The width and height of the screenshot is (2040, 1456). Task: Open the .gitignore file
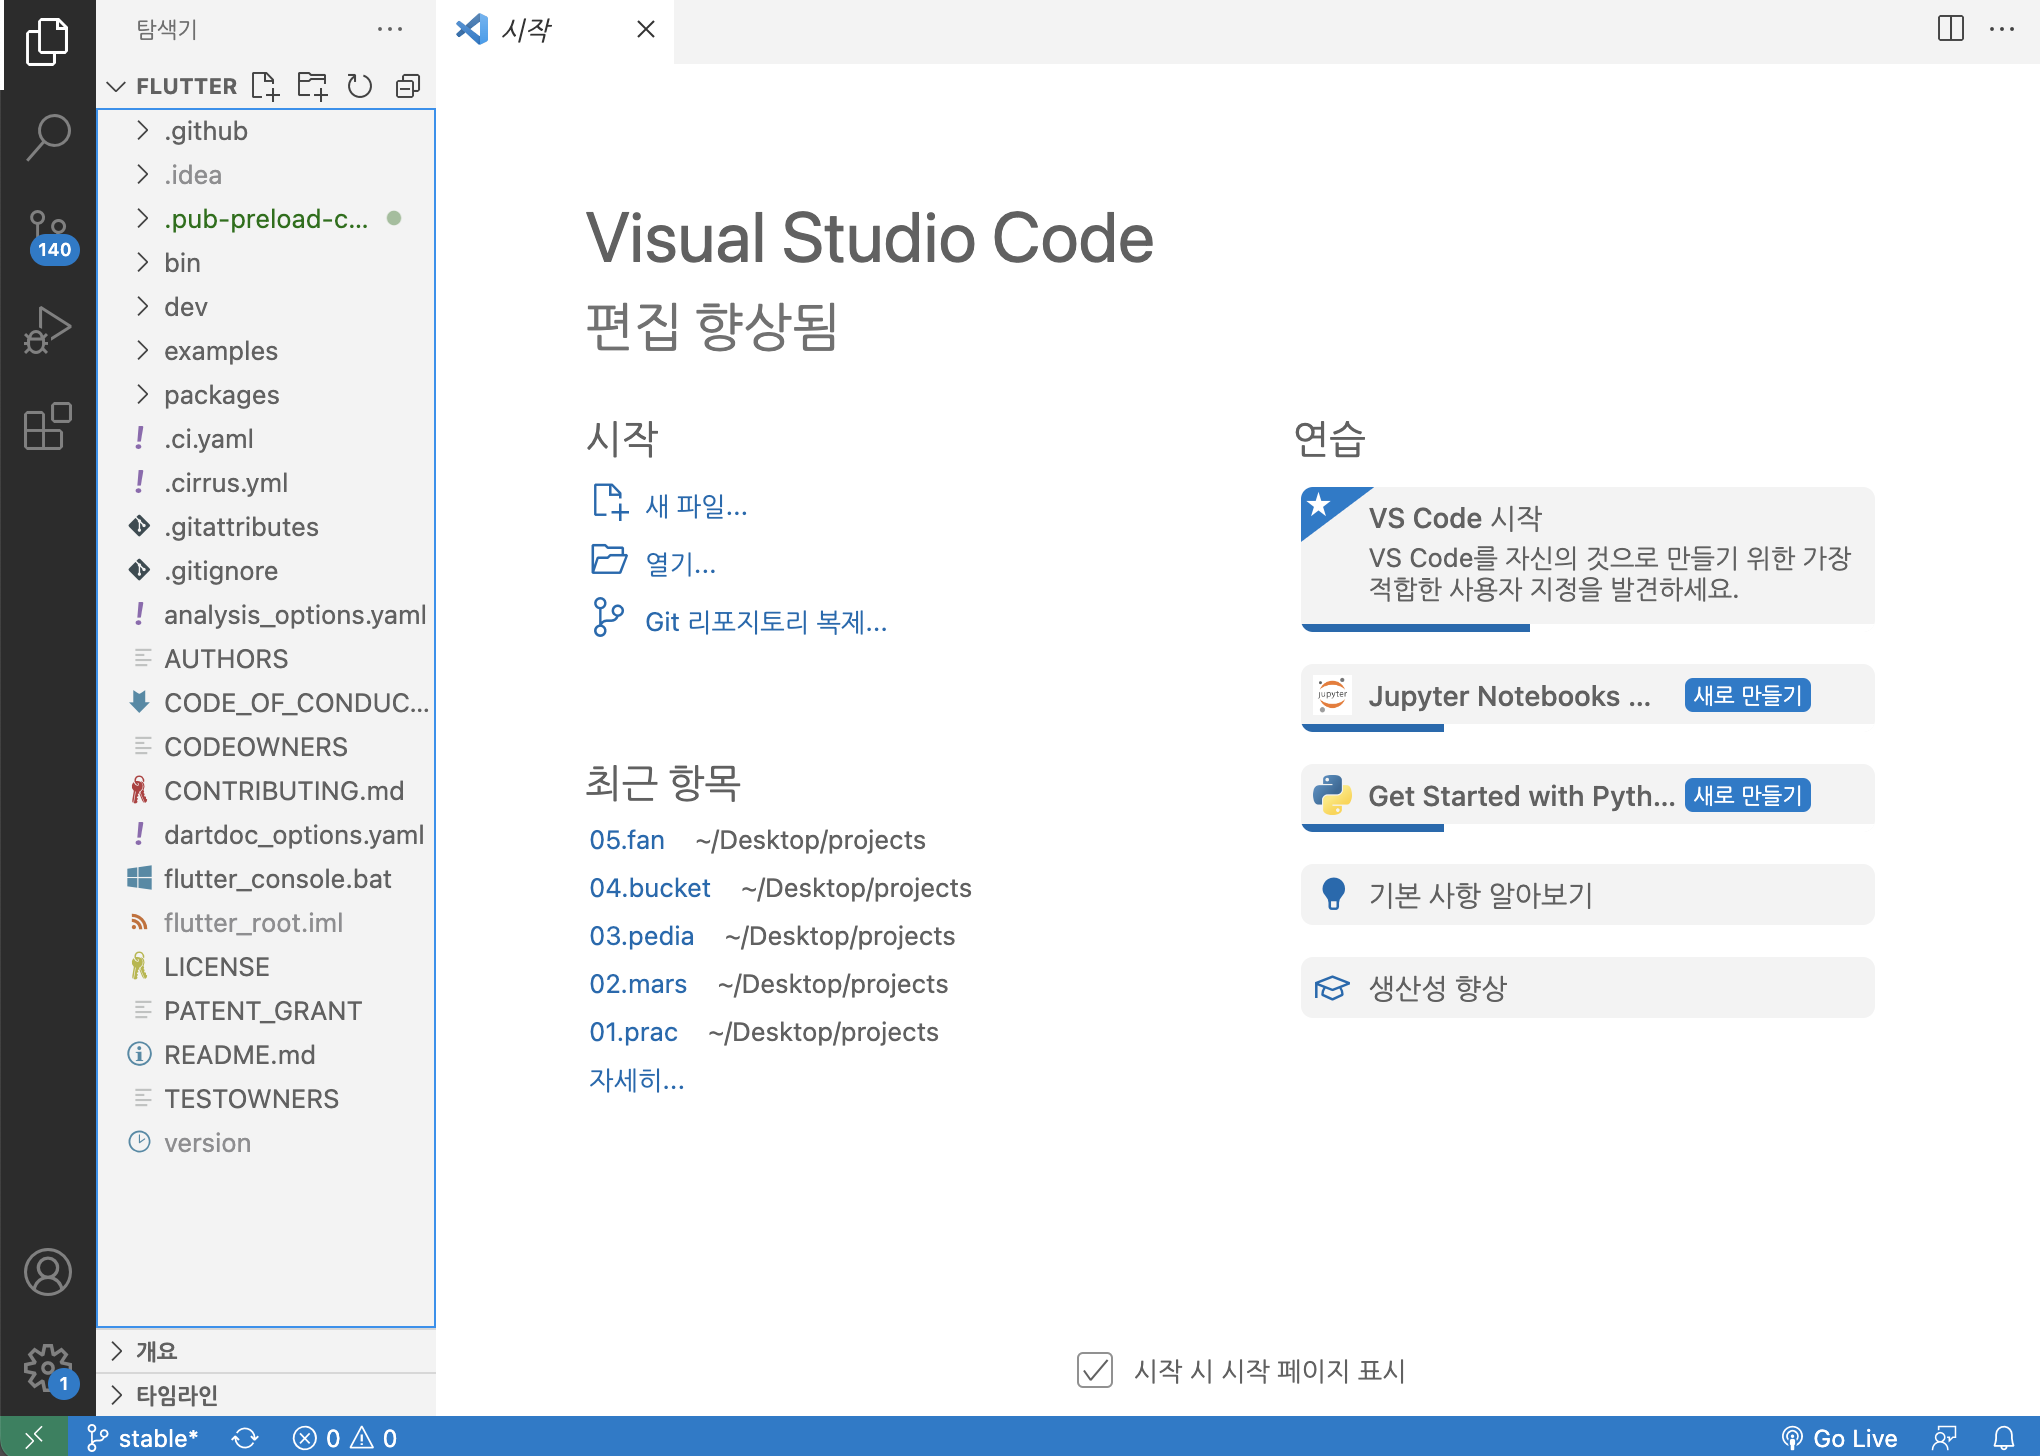(266, 571)
